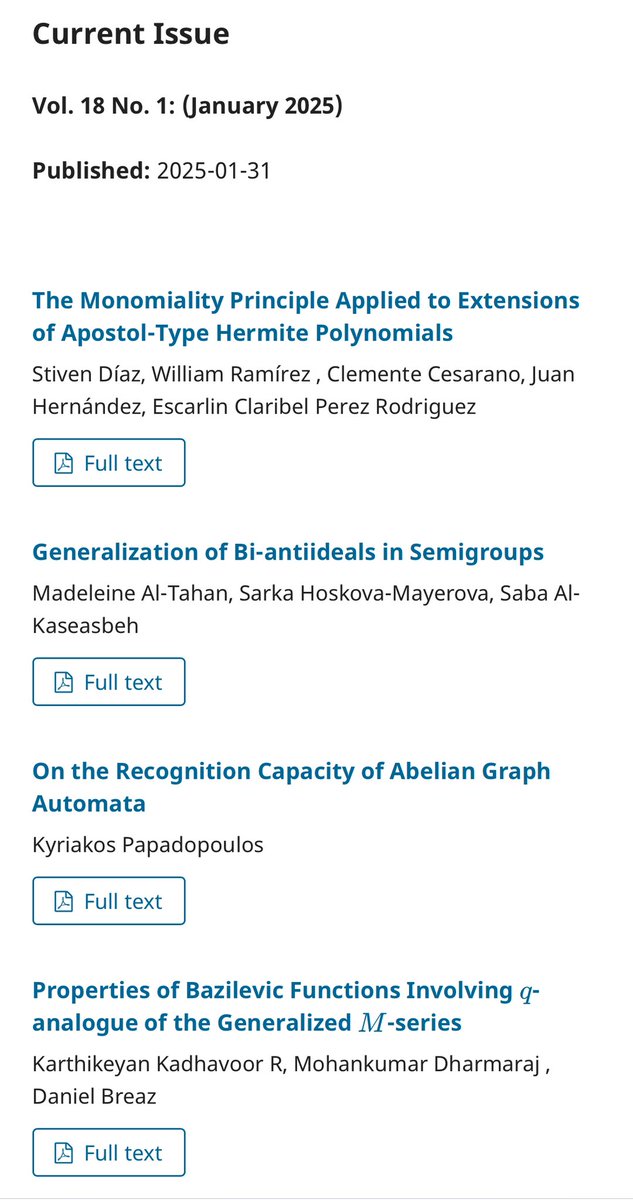This screenshot has height=1200, width=633.
Task: Click the PDF icon under Abelian Graph Automata article
Action: (63, 902)
